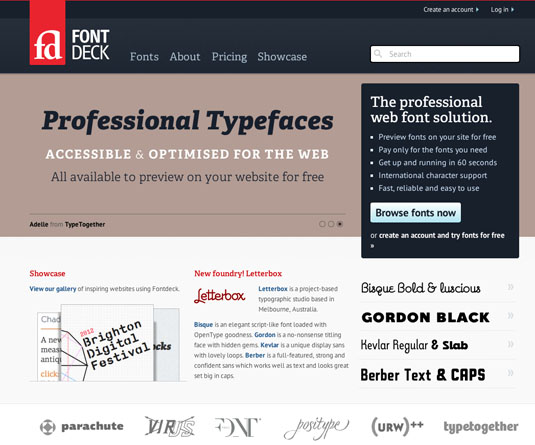This screenshot has height=445, width=535.
Task: Open the Parachute foundry logo
Action: [x=82, y=427]
